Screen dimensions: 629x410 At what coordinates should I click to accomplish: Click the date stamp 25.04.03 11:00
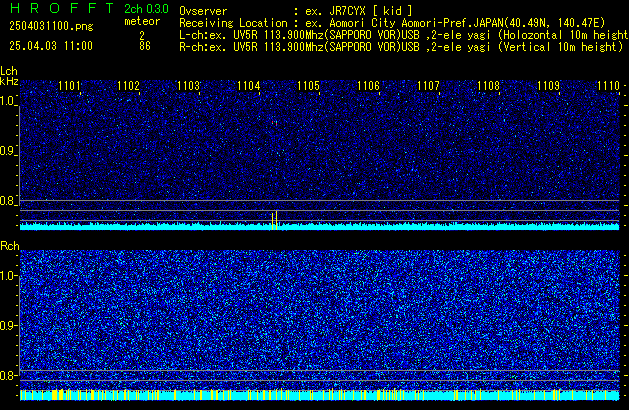[51, 46]
